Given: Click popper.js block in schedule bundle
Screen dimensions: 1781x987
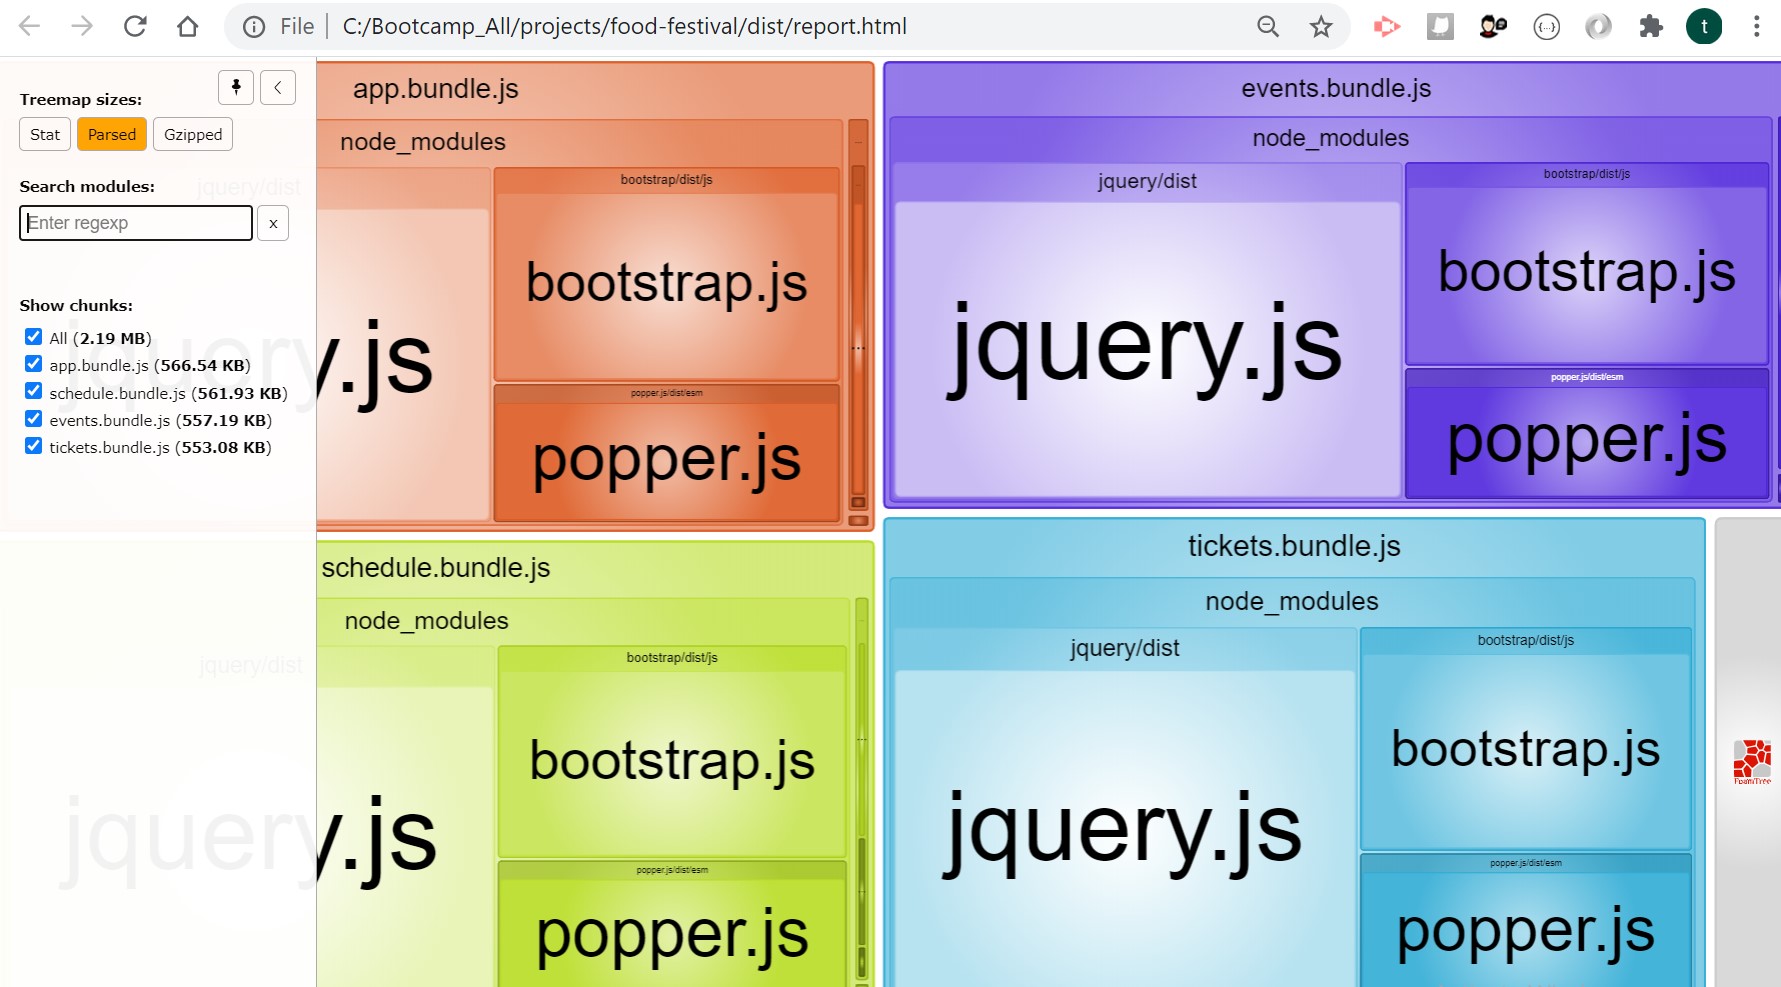Looking at the screenshot, I should click(x=672, y=933).
